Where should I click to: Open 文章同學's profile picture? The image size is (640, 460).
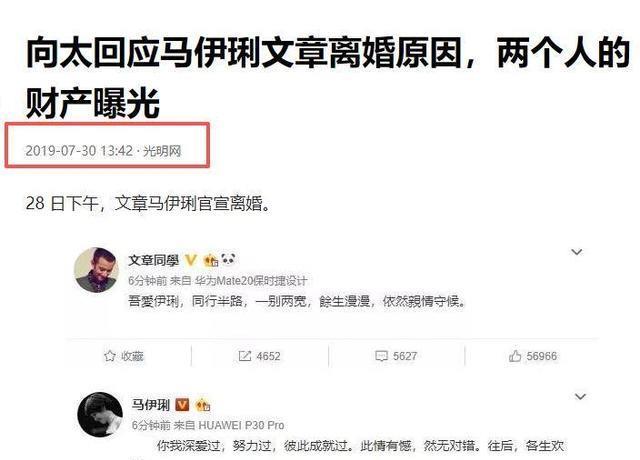pyautogui.click(x=96, y=270)
